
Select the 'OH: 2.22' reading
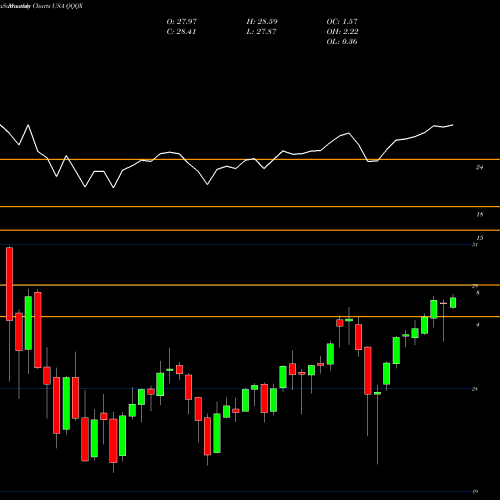pyautogui.click(x=342, y=32)
